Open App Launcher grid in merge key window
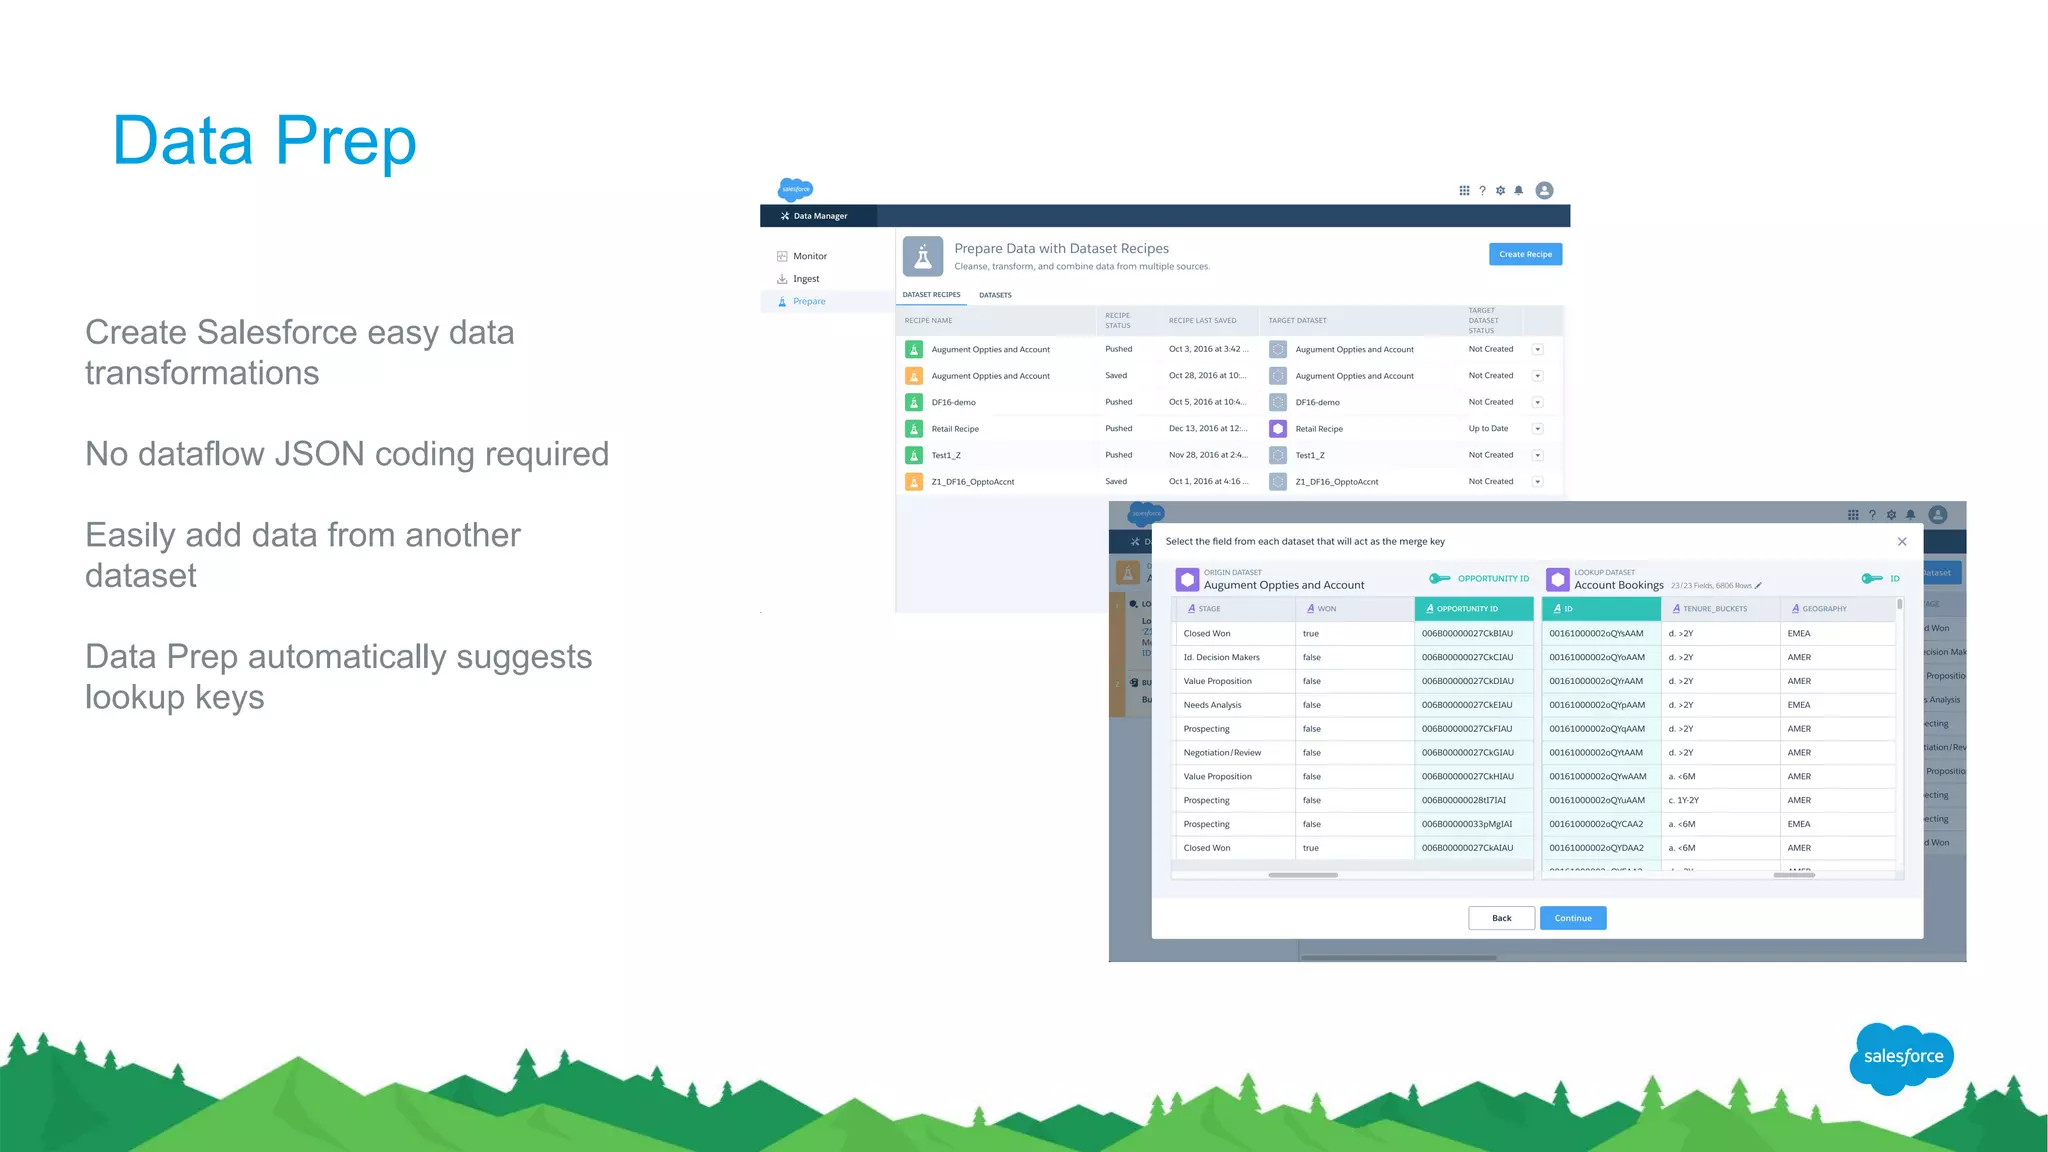The image size is (2048, 1152). tap(1853, 515)
